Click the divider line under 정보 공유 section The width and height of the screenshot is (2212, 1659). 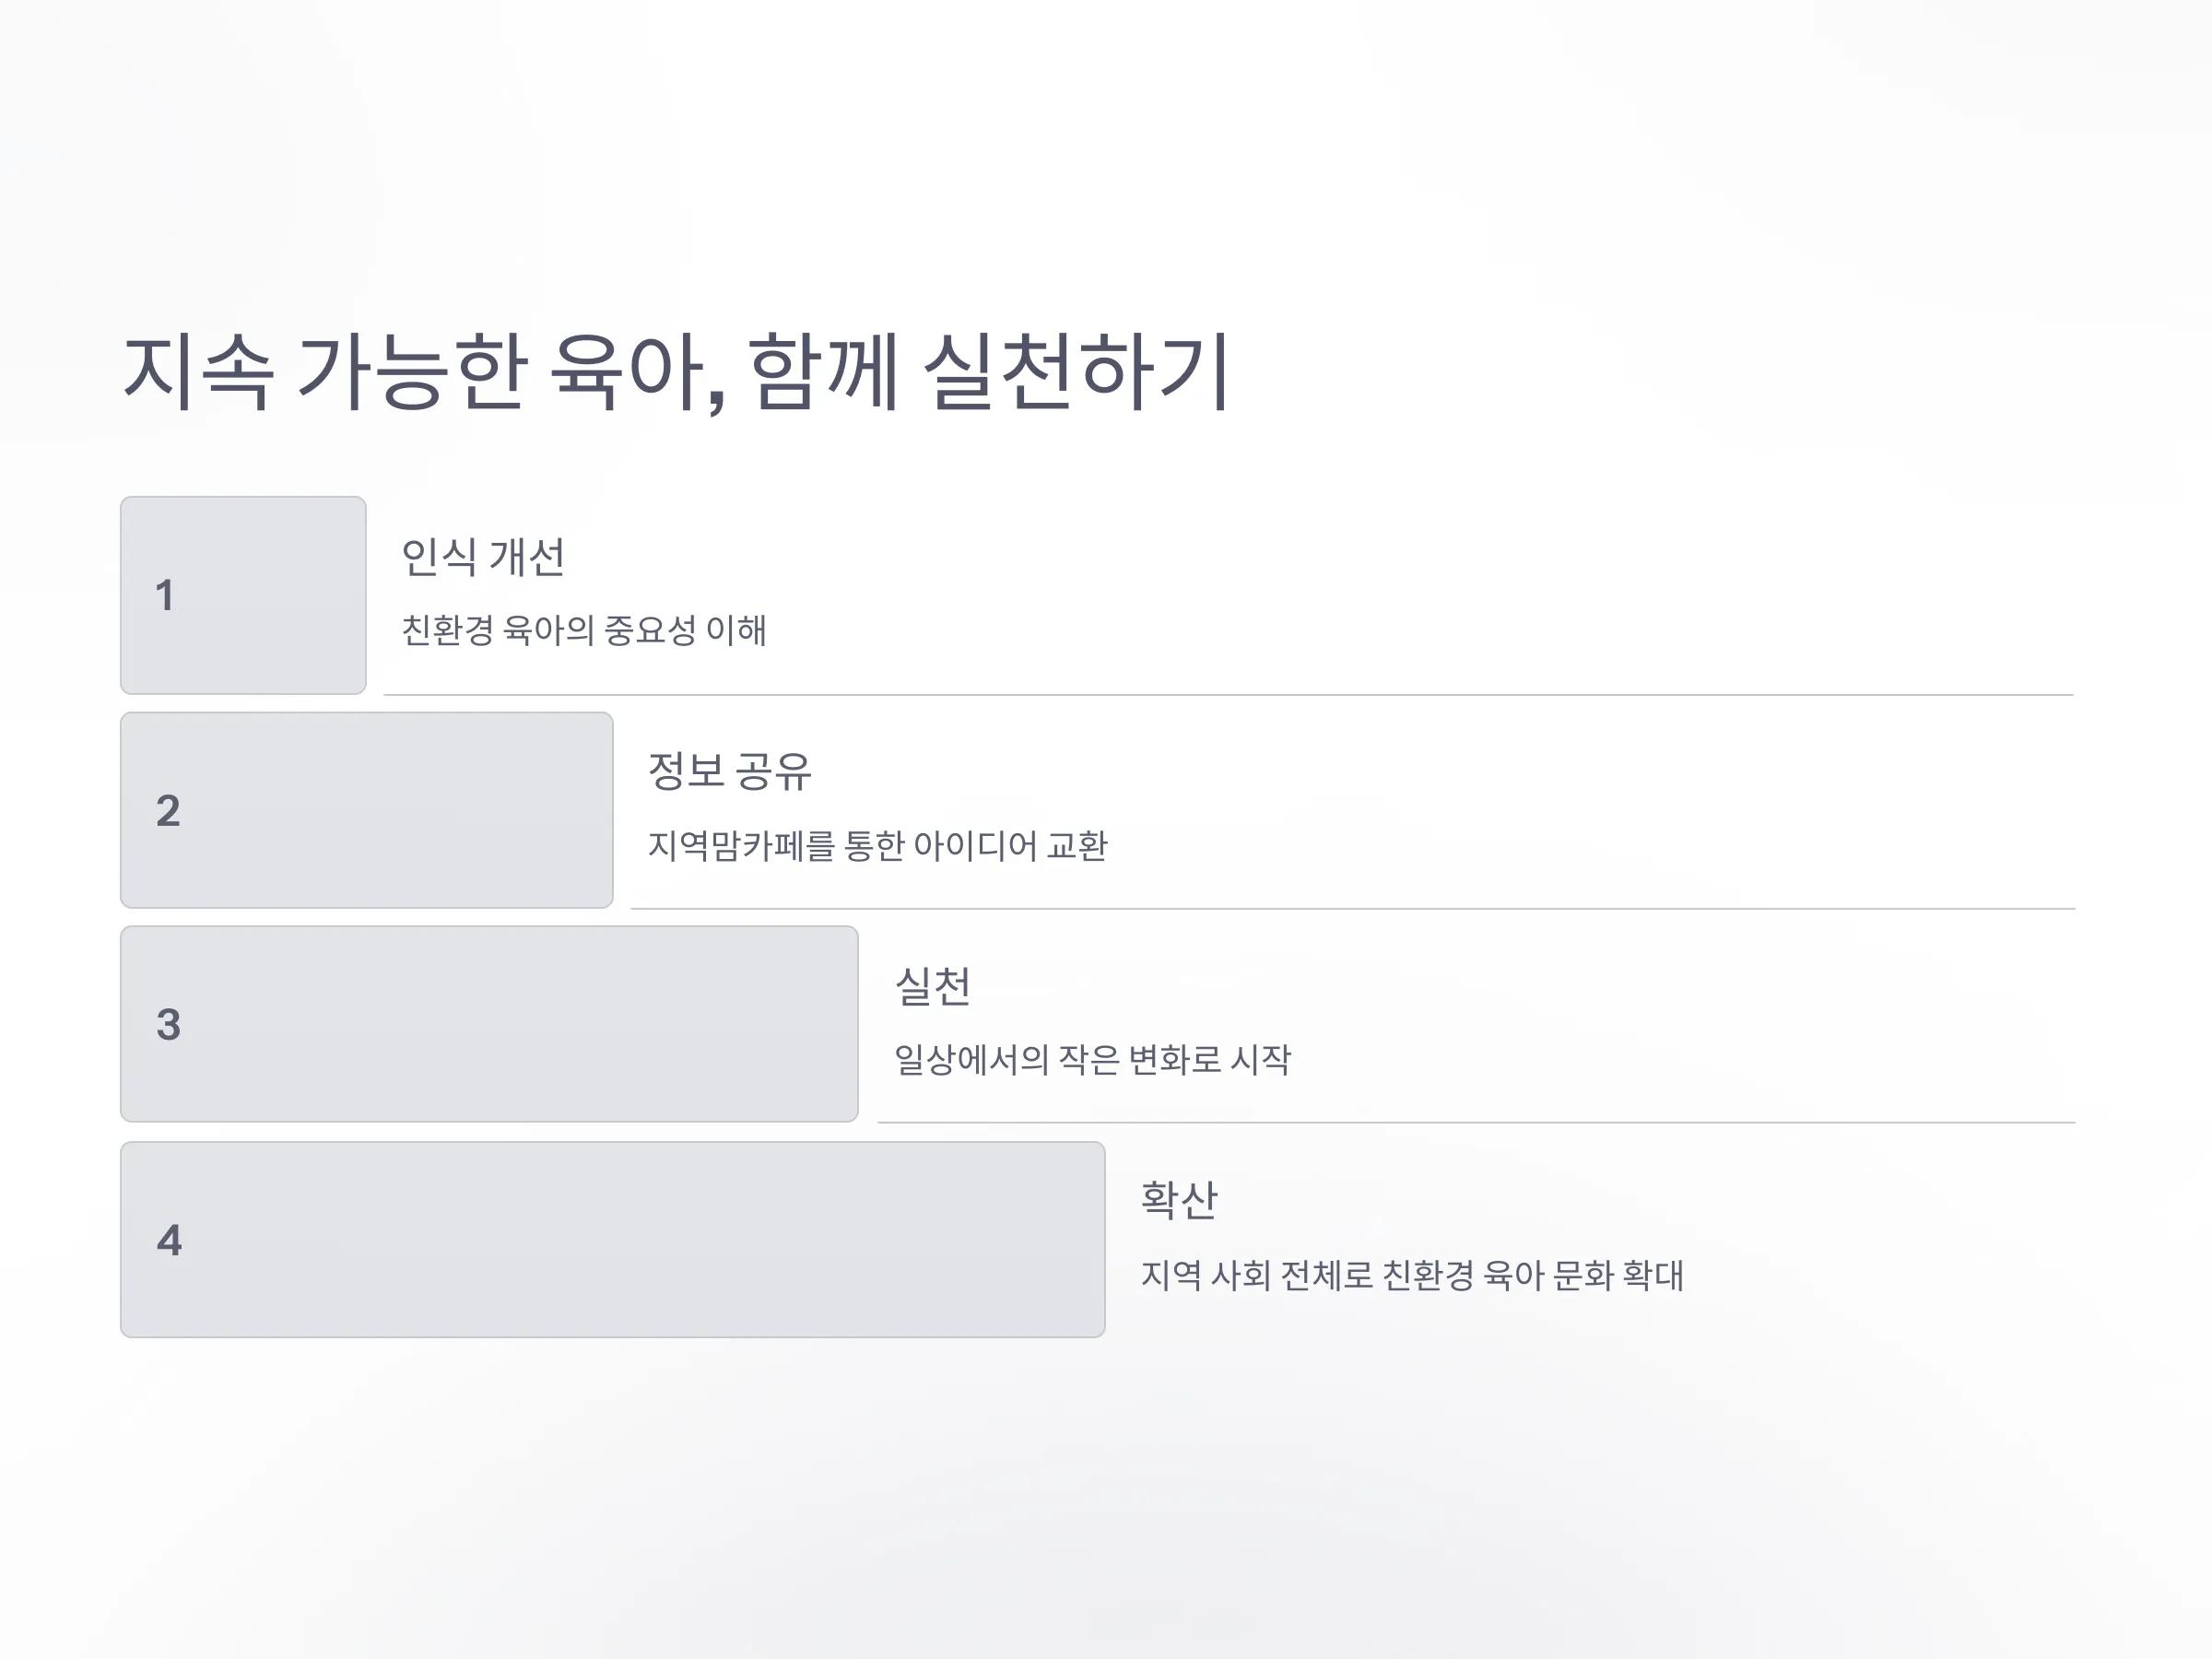1353,909
